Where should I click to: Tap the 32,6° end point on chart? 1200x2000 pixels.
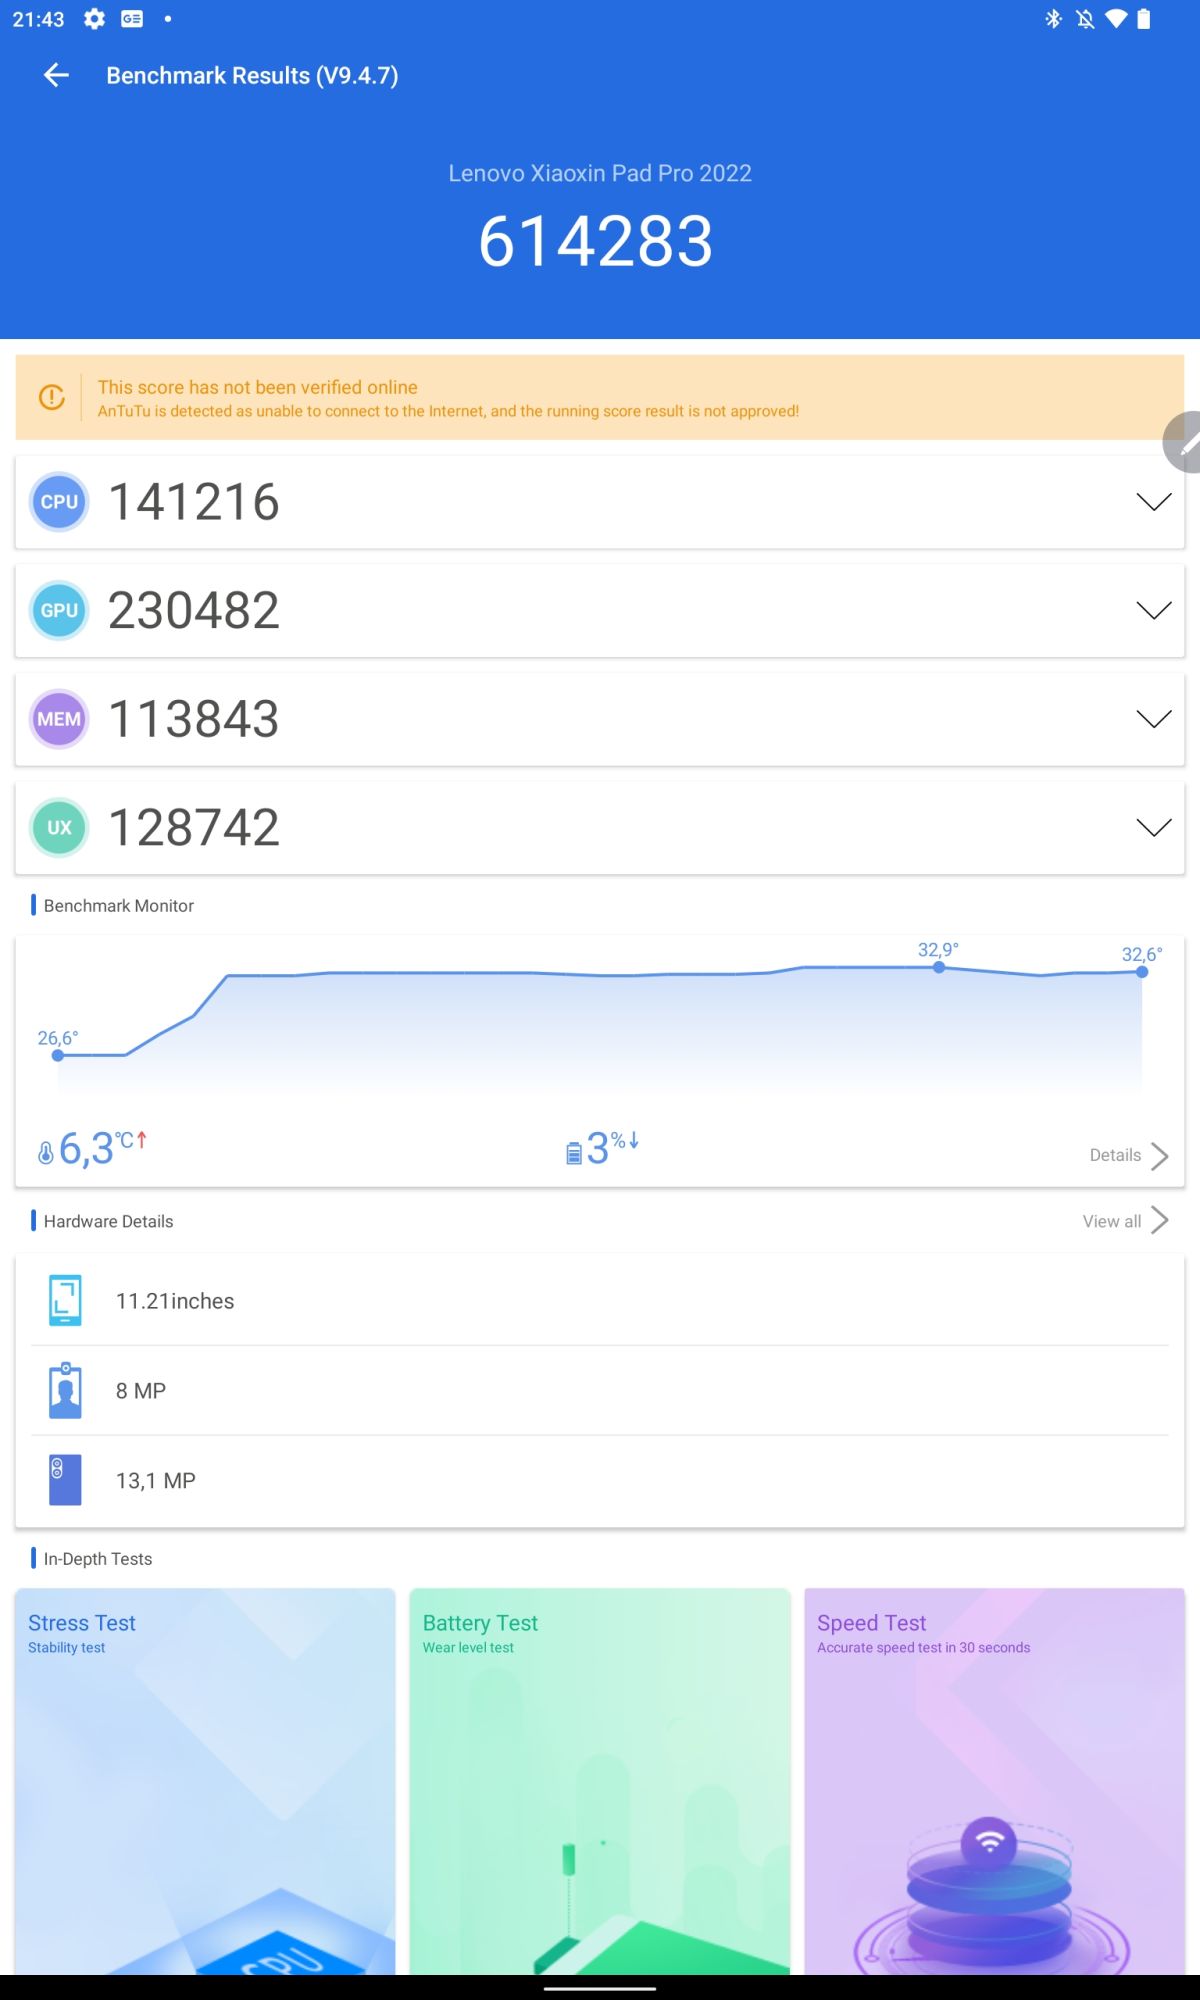coord(1142,972)
